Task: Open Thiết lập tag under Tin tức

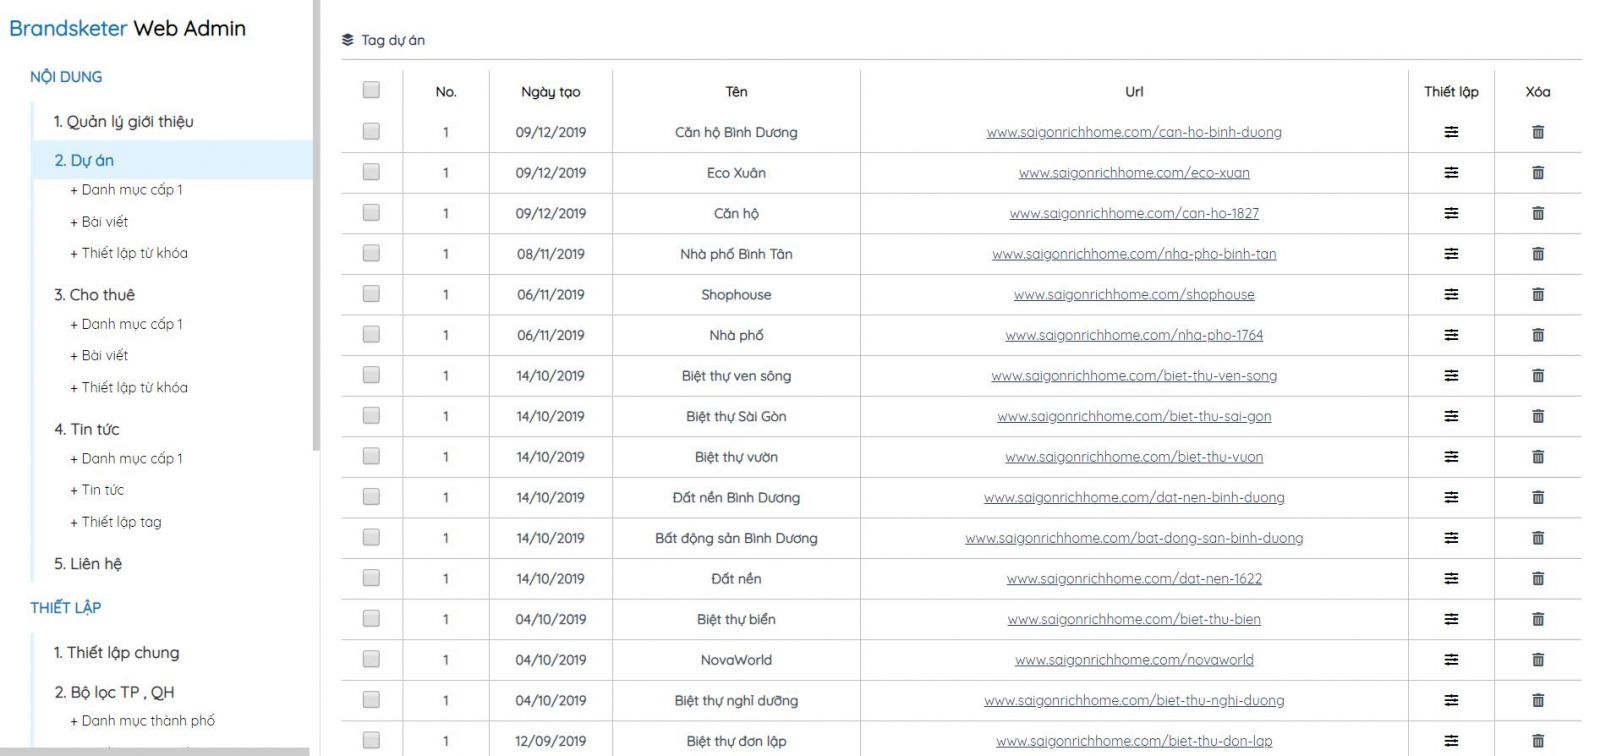Action: point(116,522)
